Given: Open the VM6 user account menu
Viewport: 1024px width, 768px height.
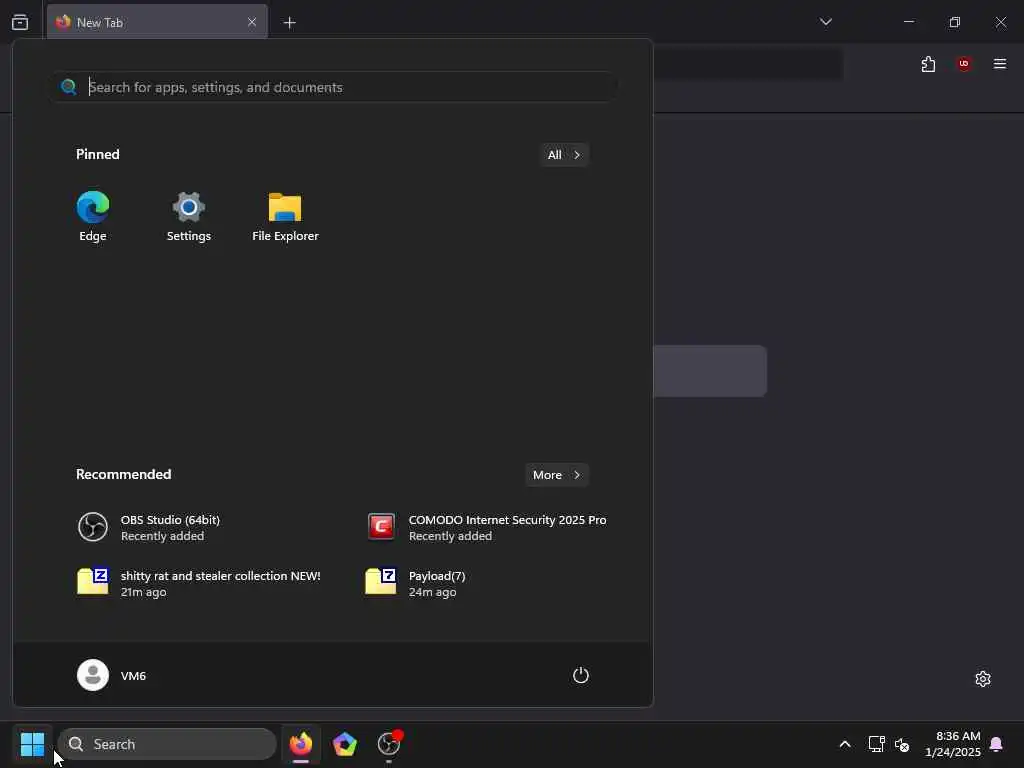Looking at the screenshot, I should pyautogui.click(x=112, y=675).
